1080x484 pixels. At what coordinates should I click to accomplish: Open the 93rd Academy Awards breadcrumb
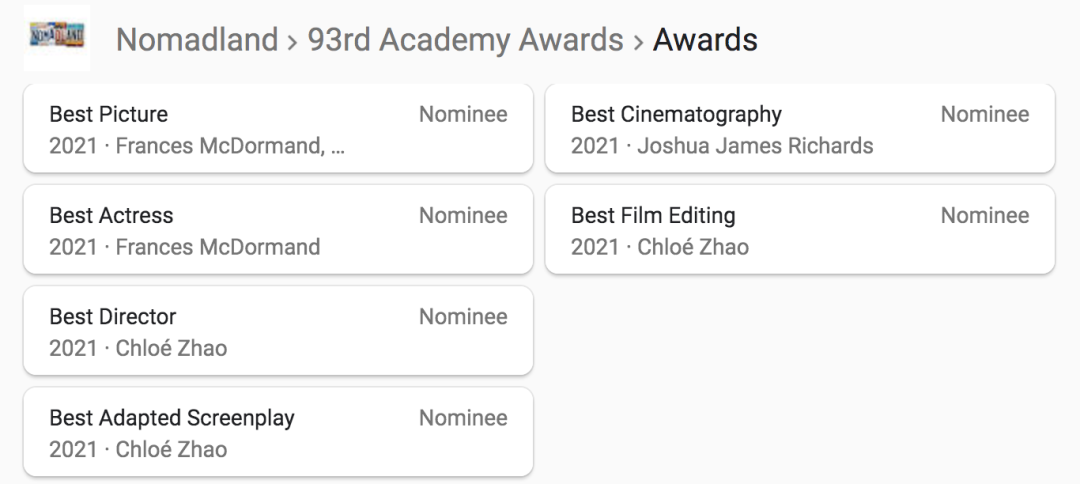click(466, 40)
